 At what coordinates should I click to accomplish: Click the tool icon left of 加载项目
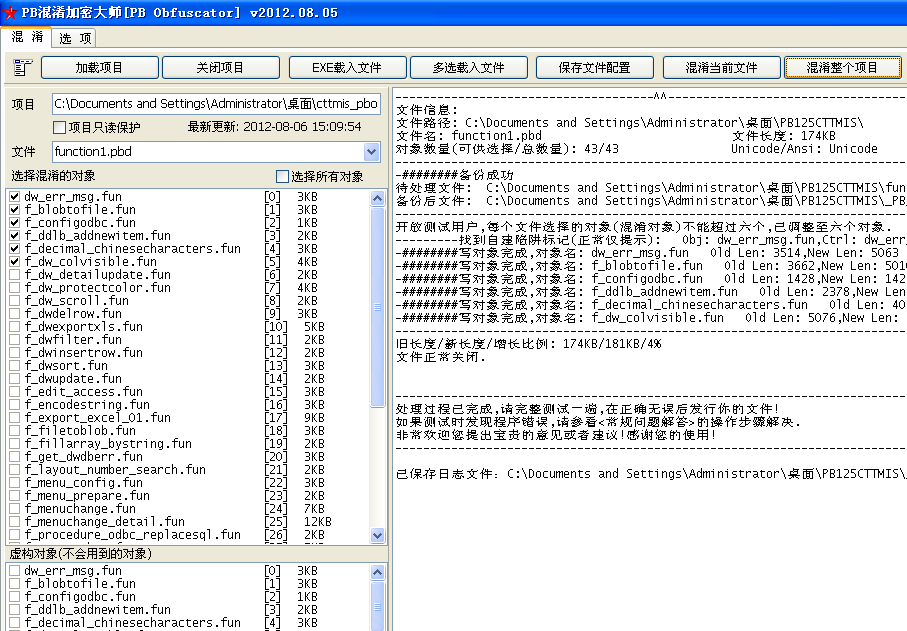point(23,68)
